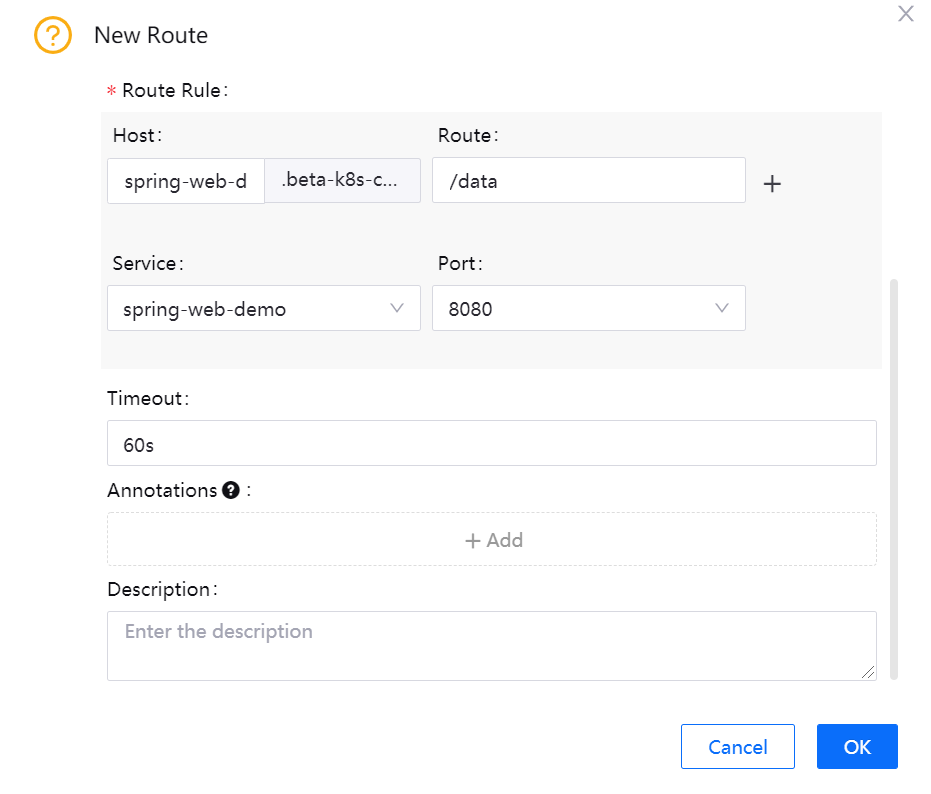Focus the Host field containing spring-web-d
This screenshot has width=931, height=794.
[186, 181]
